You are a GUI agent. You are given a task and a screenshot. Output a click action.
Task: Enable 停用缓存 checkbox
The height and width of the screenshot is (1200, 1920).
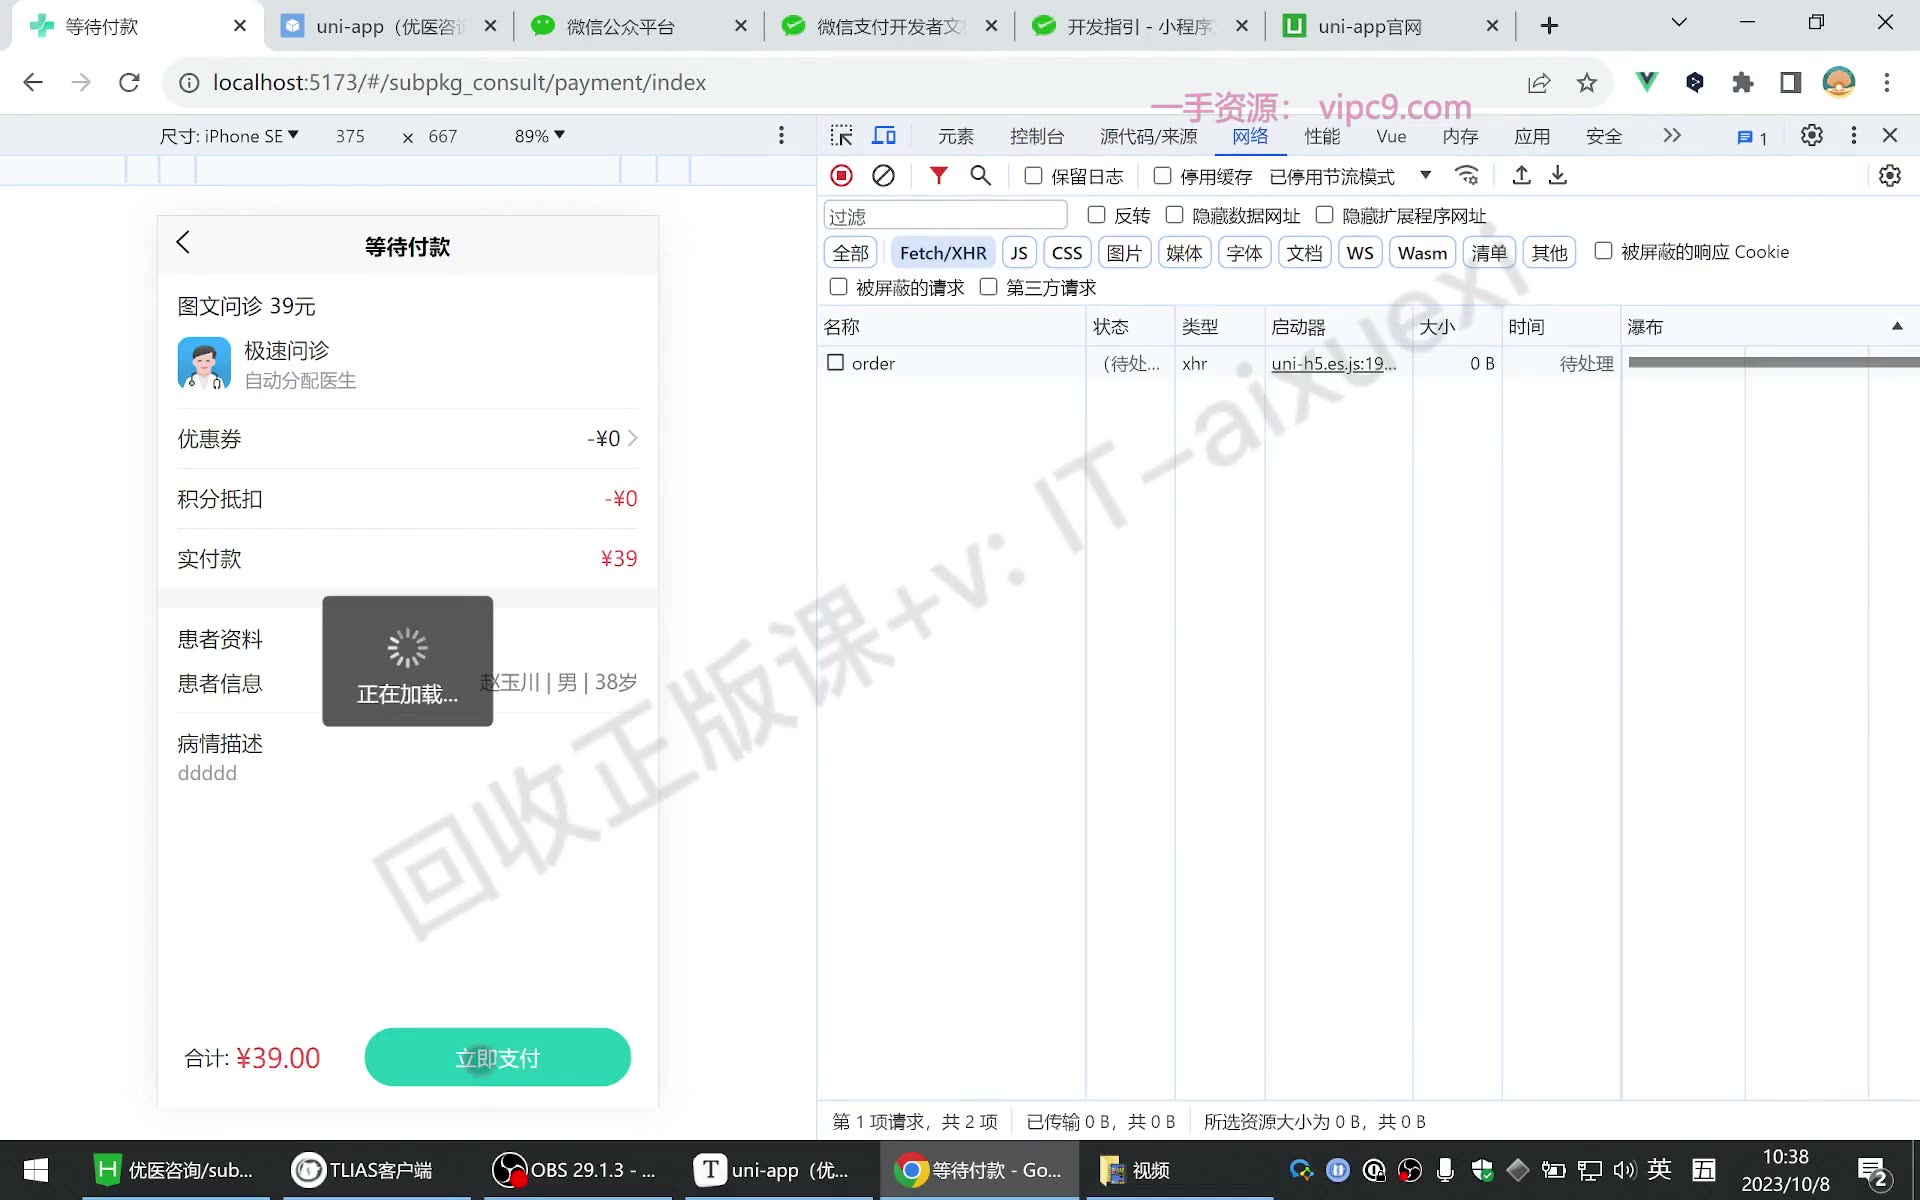pyautogui.click(x=1162, y=176)
